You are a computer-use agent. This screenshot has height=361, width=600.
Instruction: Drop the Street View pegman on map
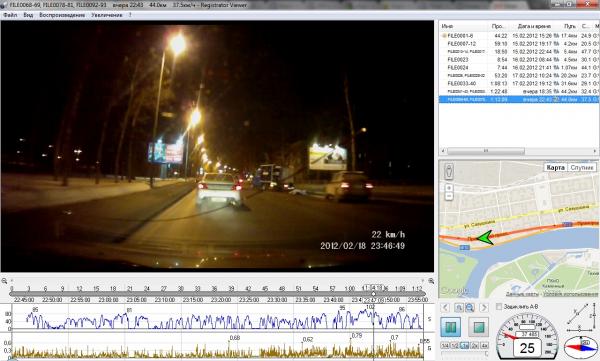(x=449, y=171)
